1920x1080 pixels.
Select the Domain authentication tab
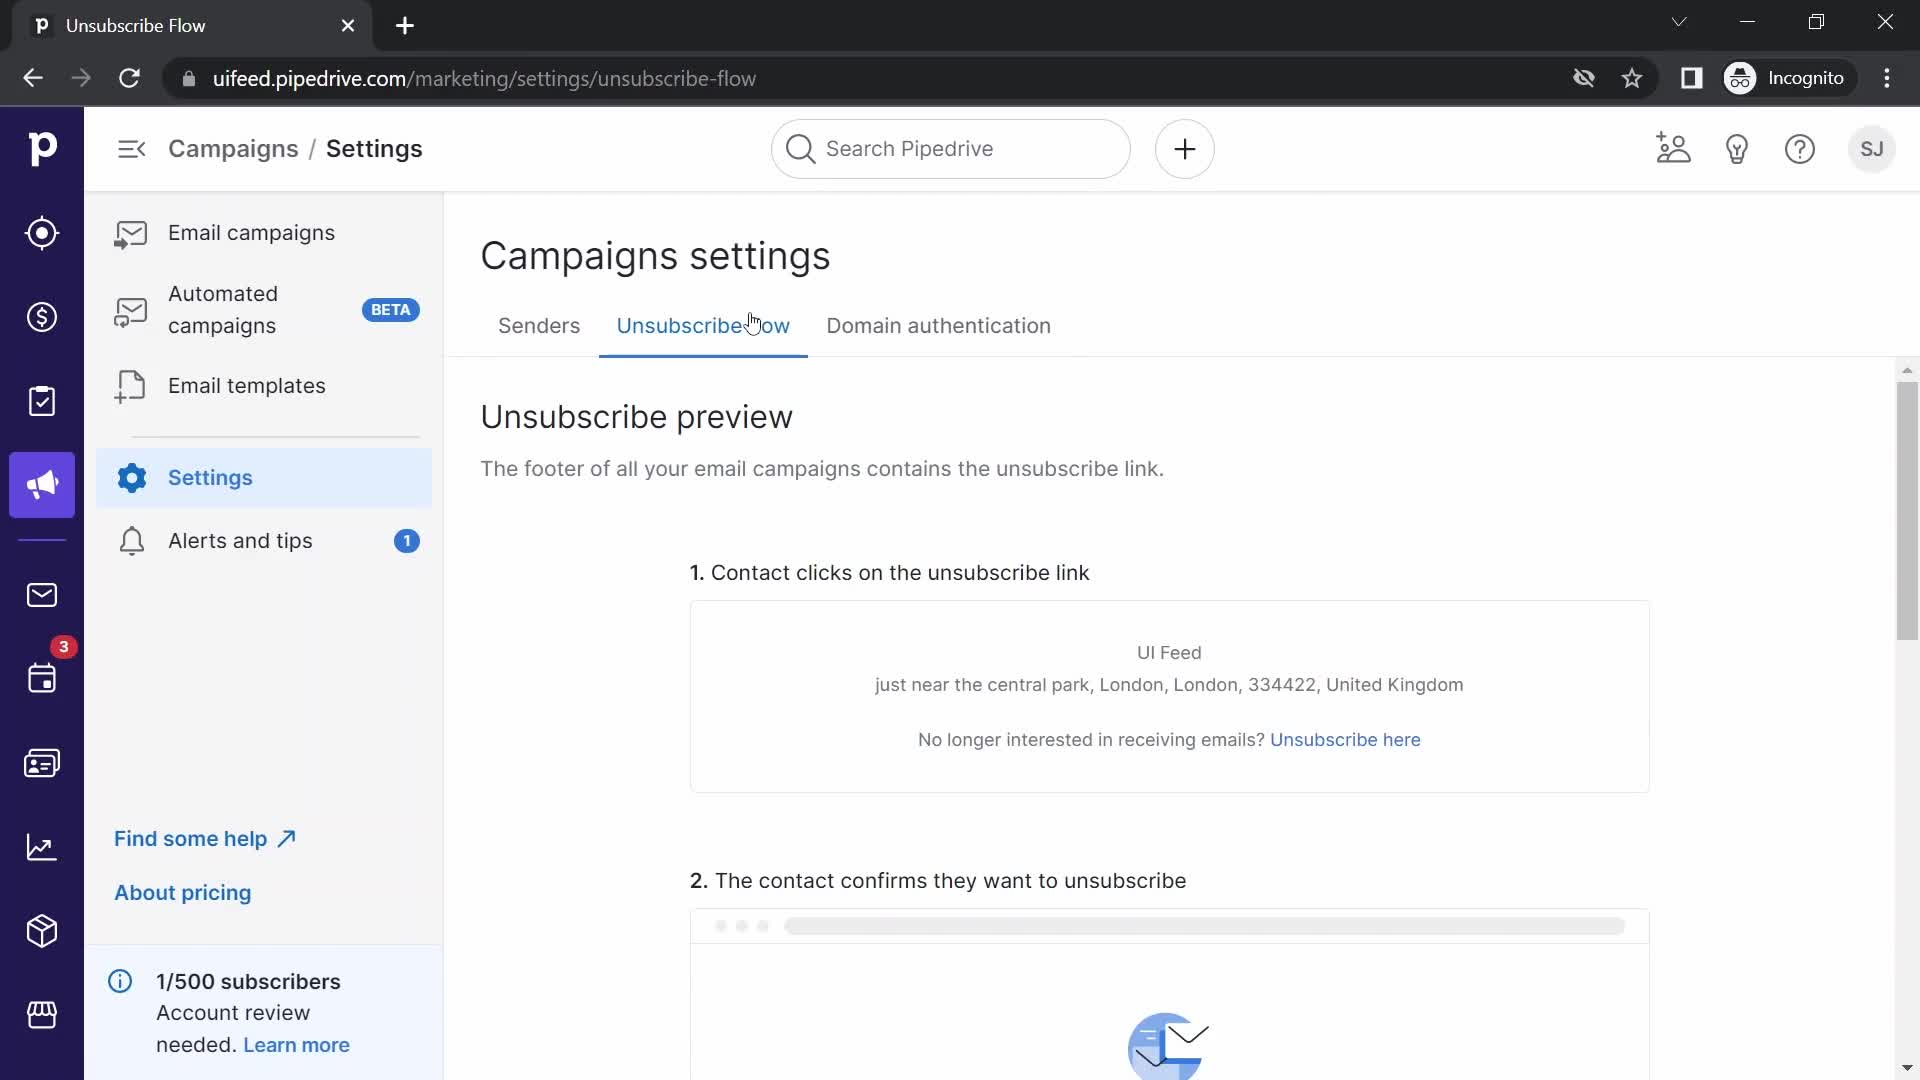pos(938,326)
